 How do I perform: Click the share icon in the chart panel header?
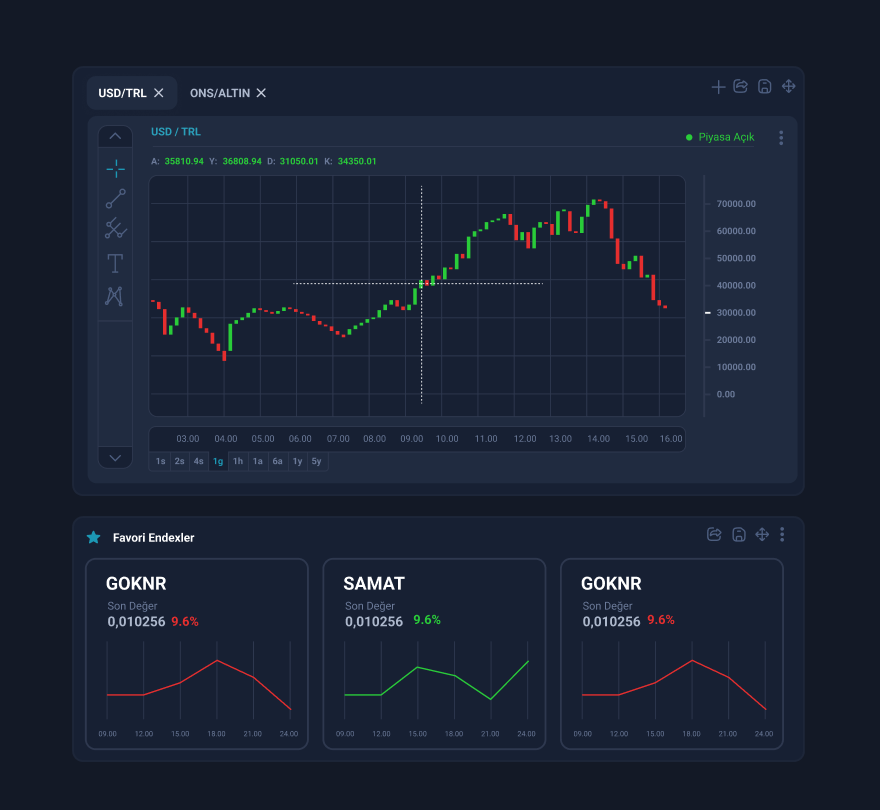(x=741, y=87)
